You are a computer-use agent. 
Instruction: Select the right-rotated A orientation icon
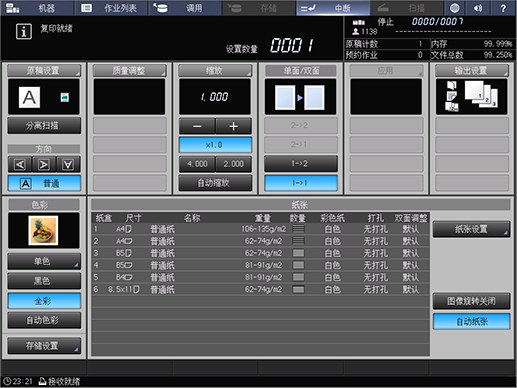coord(44,164)
